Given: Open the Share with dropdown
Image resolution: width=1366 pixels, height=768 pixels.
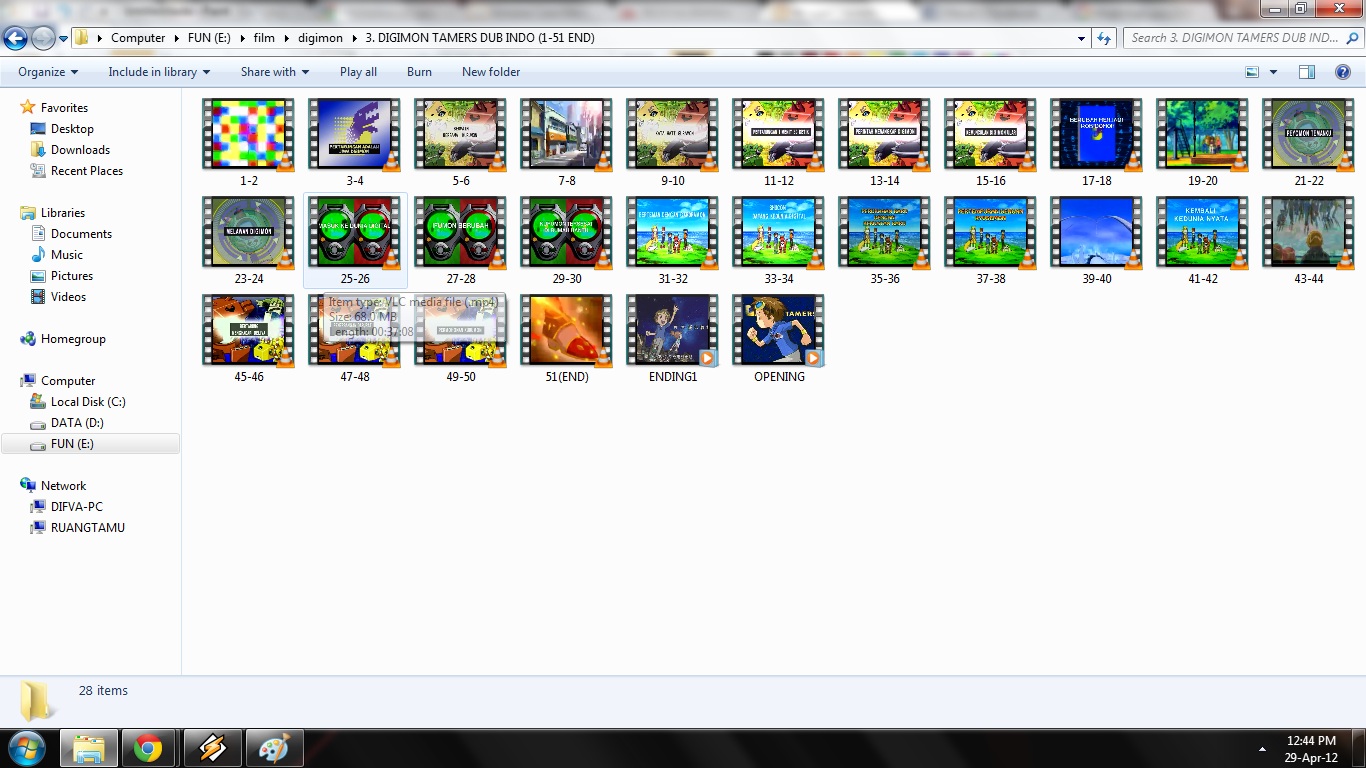Looking at the screenshot, I should coord(275,72).
